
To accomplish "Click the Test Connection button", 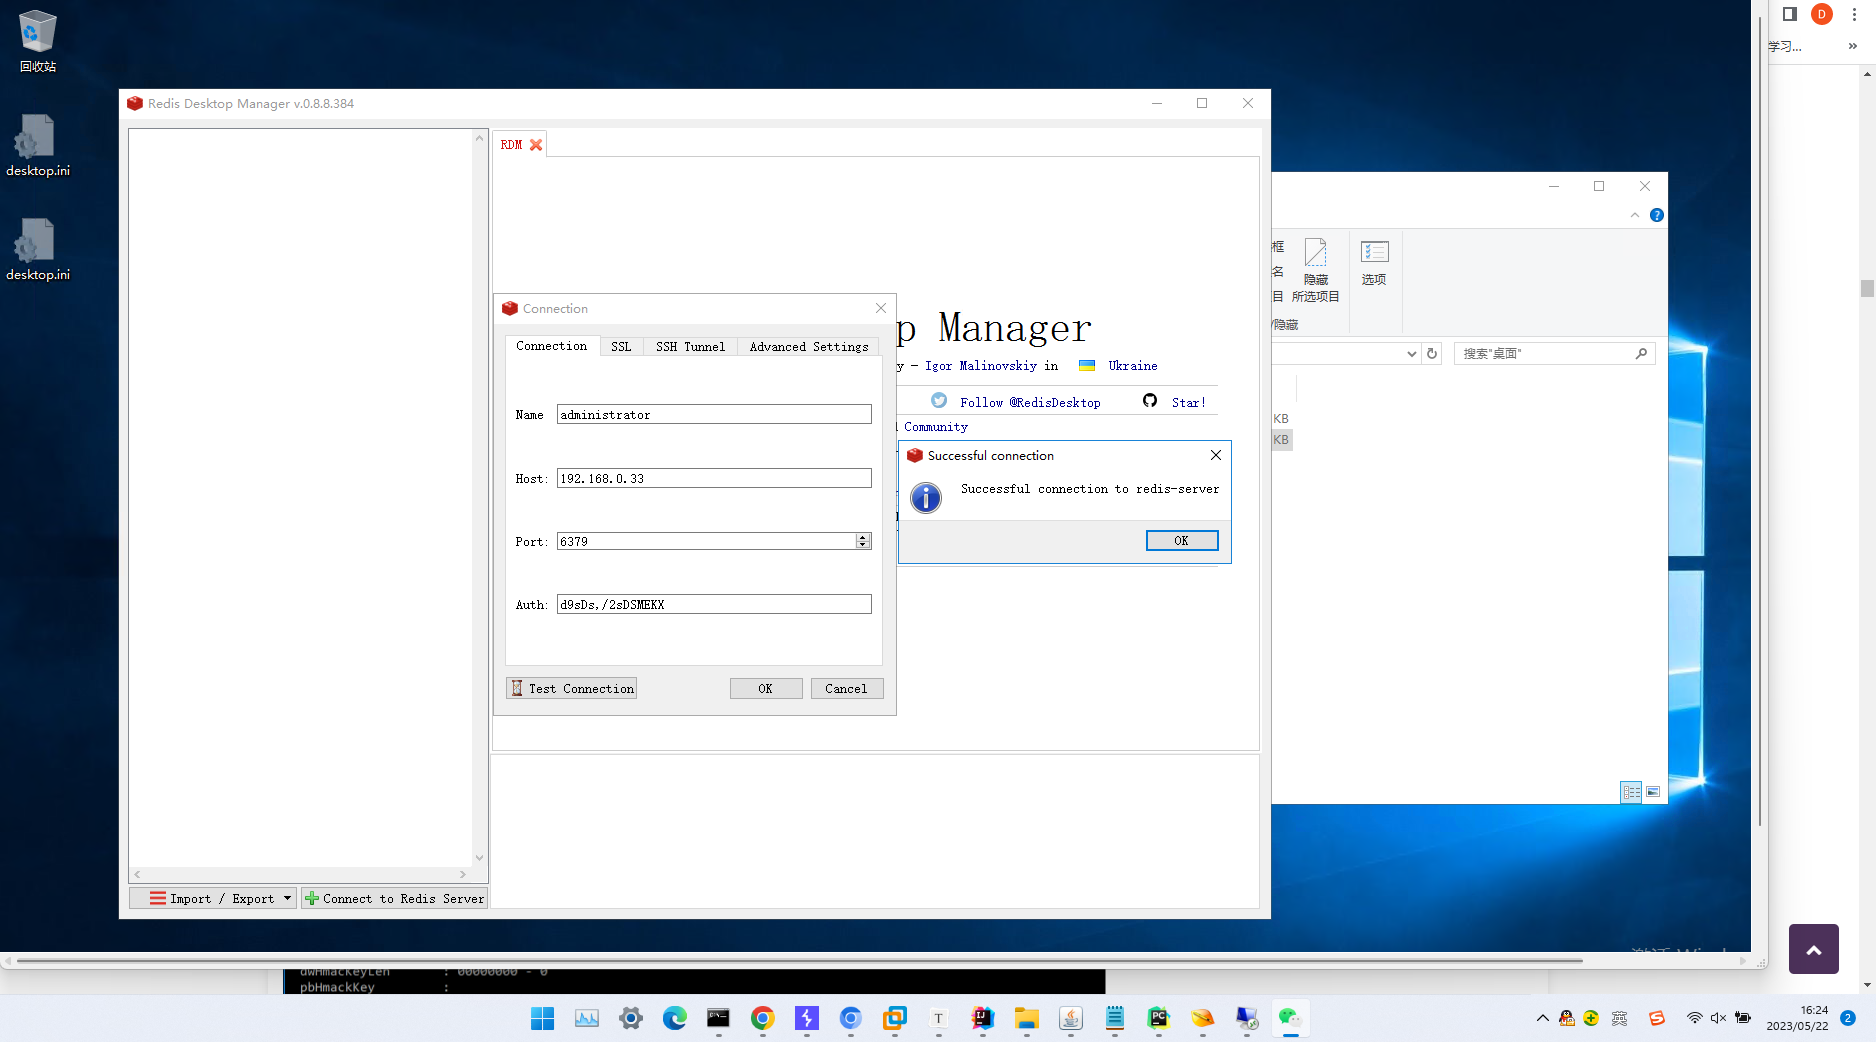I will (572, 688).
